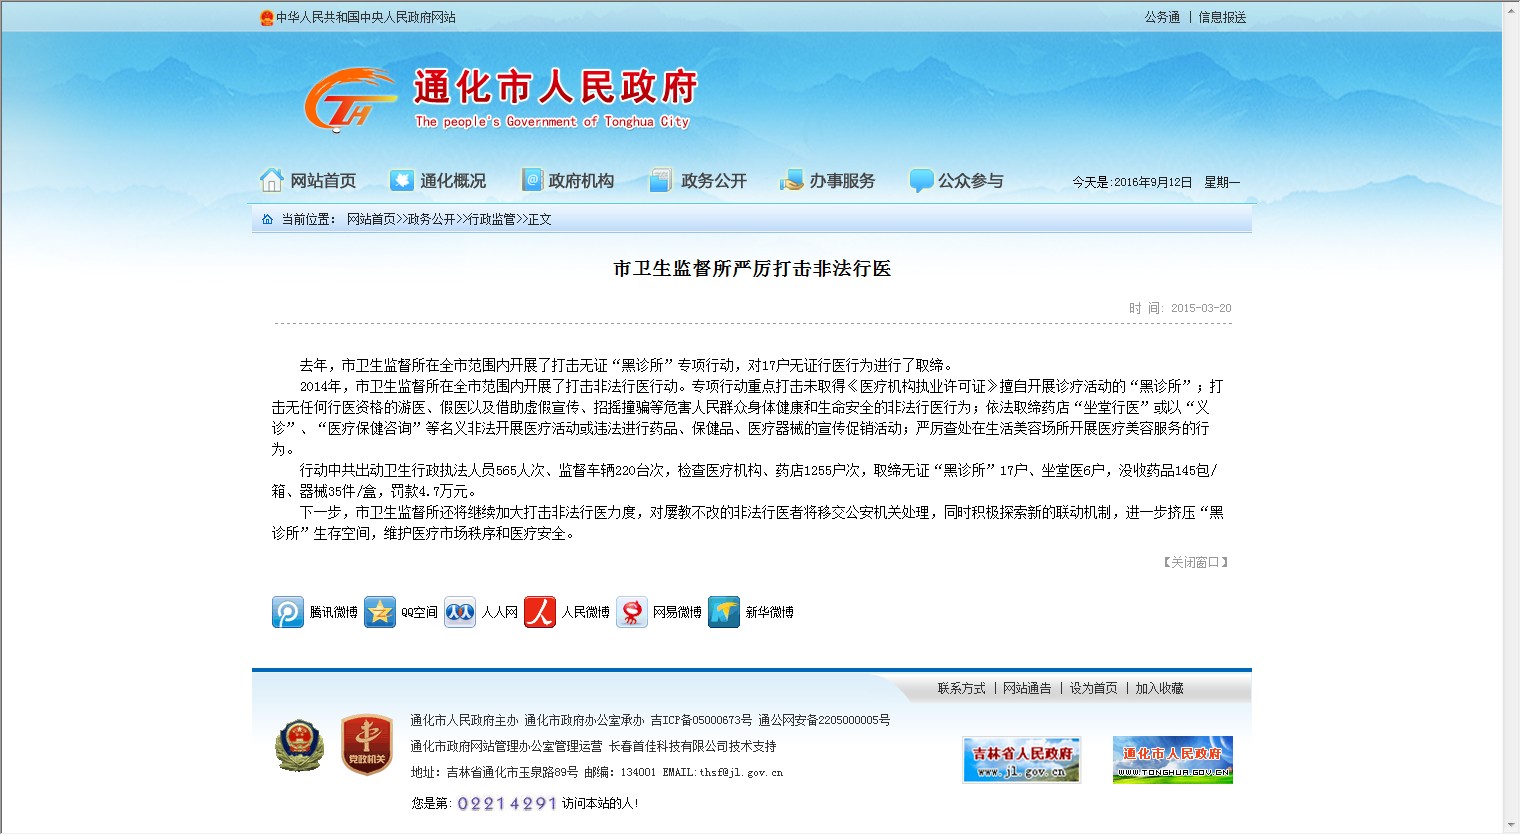Open the 政务公开 navigation menu item
The width and height of the screenshot is (1521, 835).
pos(698,181)
